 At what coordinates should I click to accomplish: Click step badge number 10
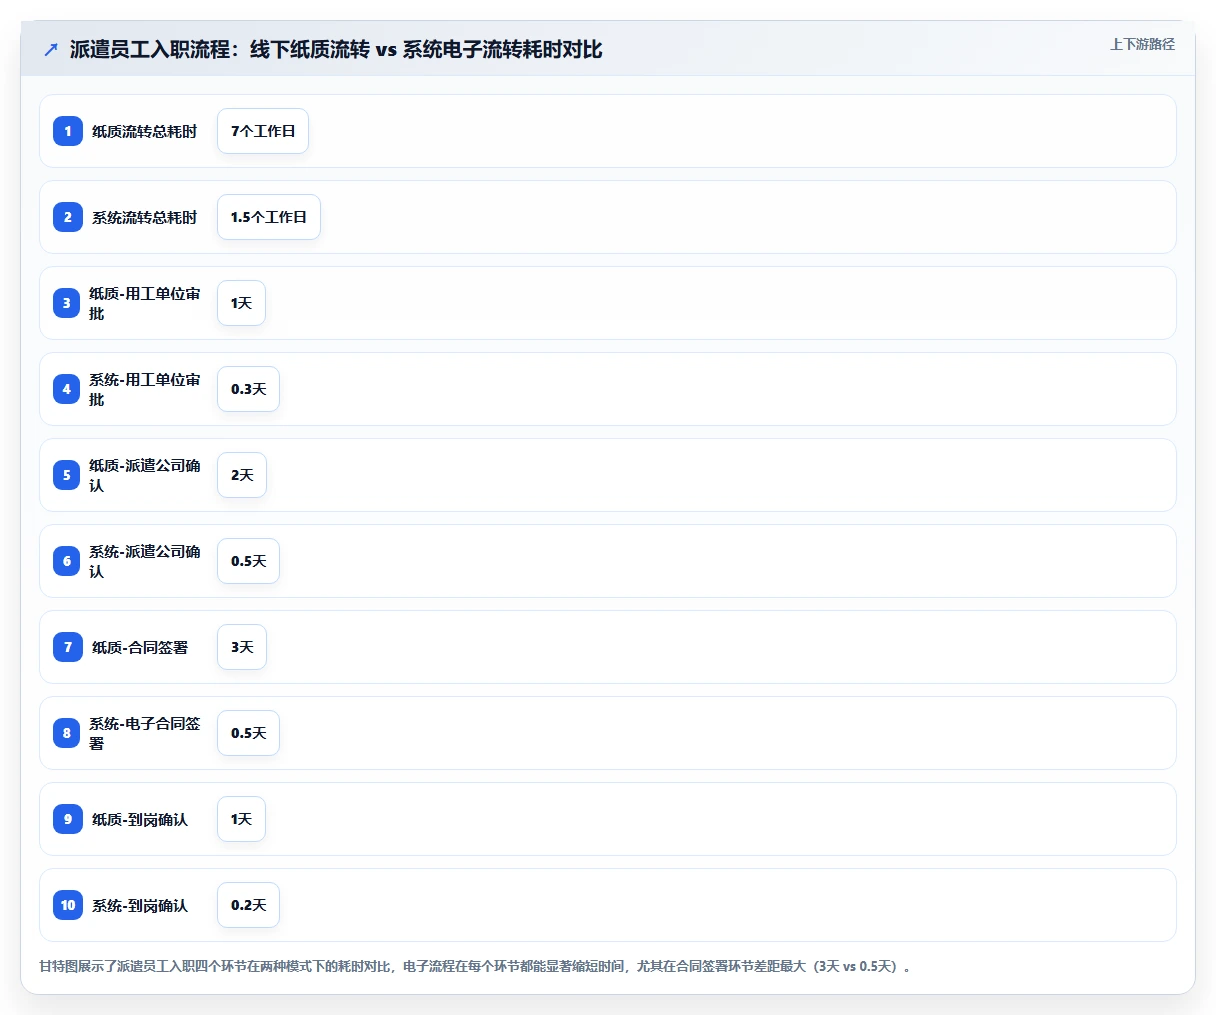[x=68, y=905]
